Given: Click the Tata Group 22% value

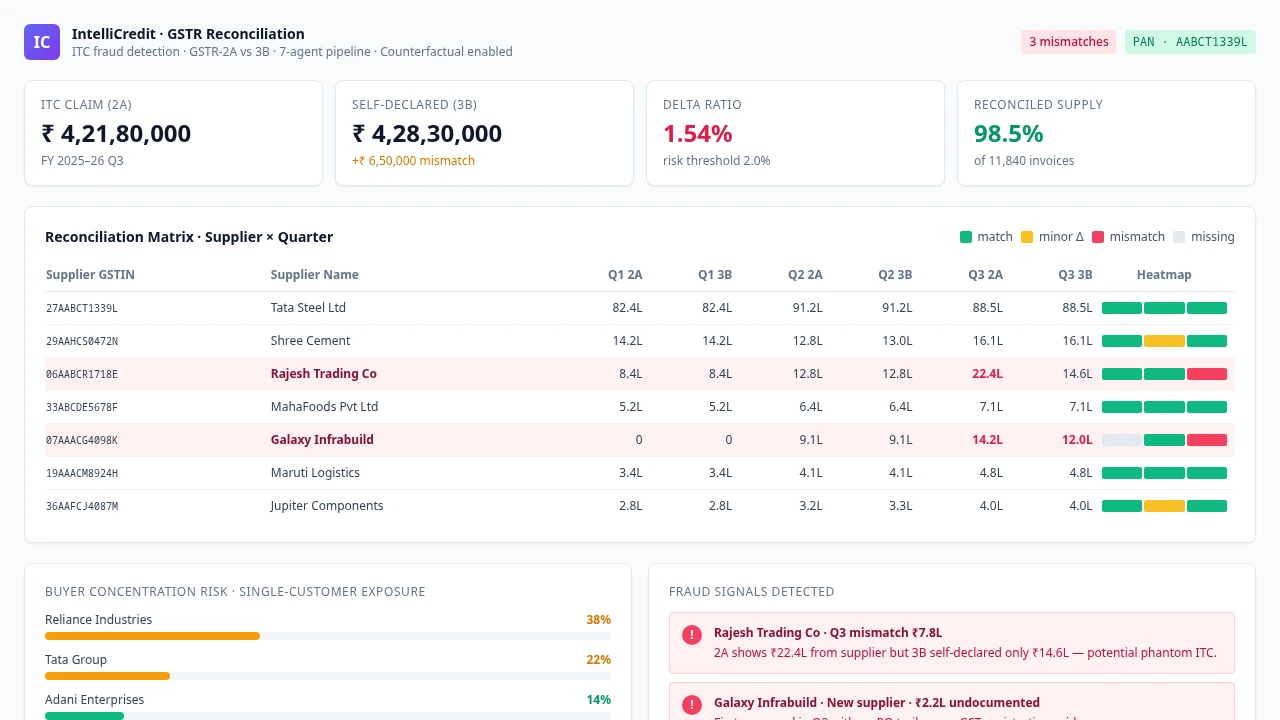Looking at the screenshot, I should [x=598, y=660].
